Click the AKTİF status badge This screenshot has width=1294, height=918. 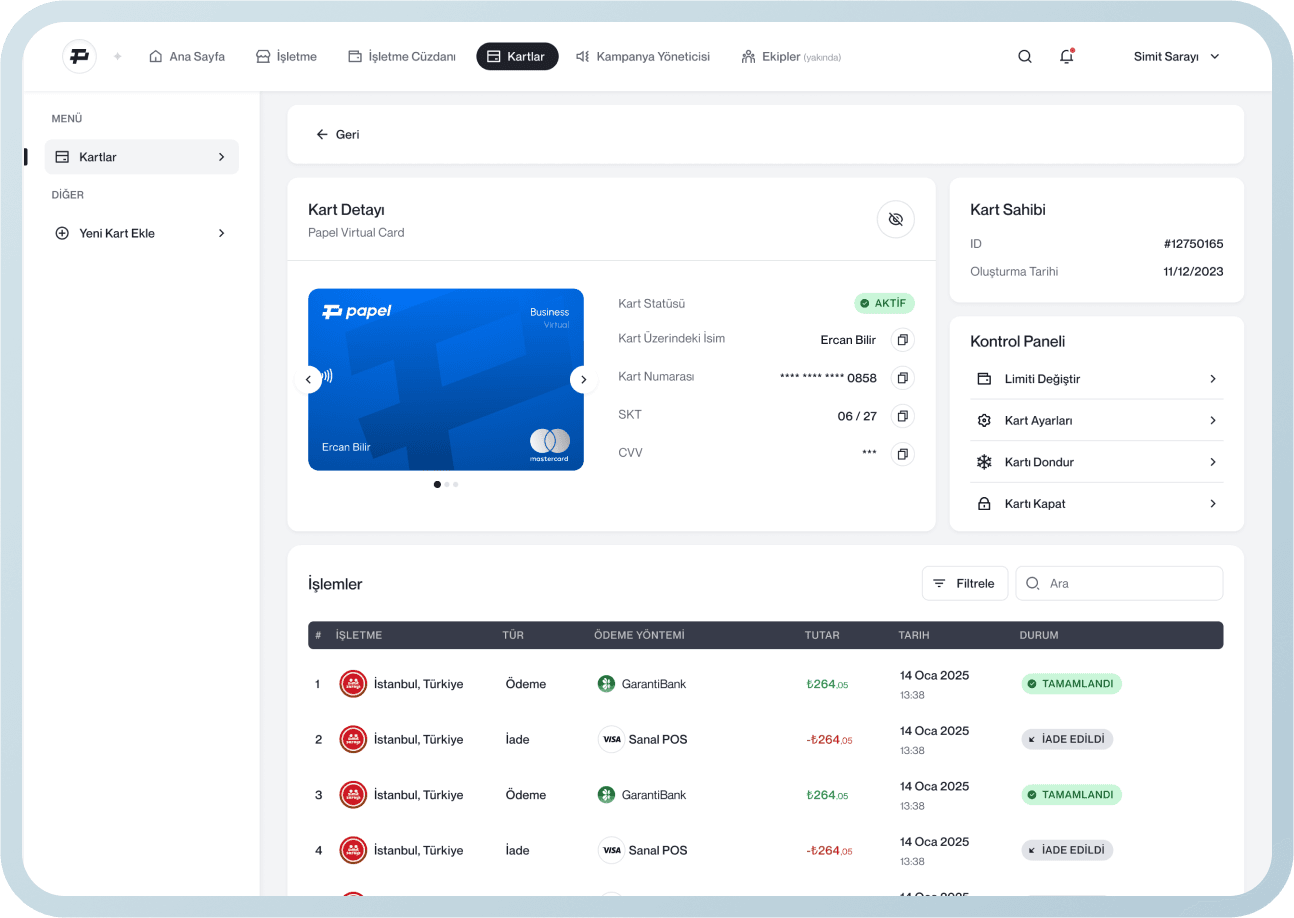pyautogui.click(x=884, y=303)
